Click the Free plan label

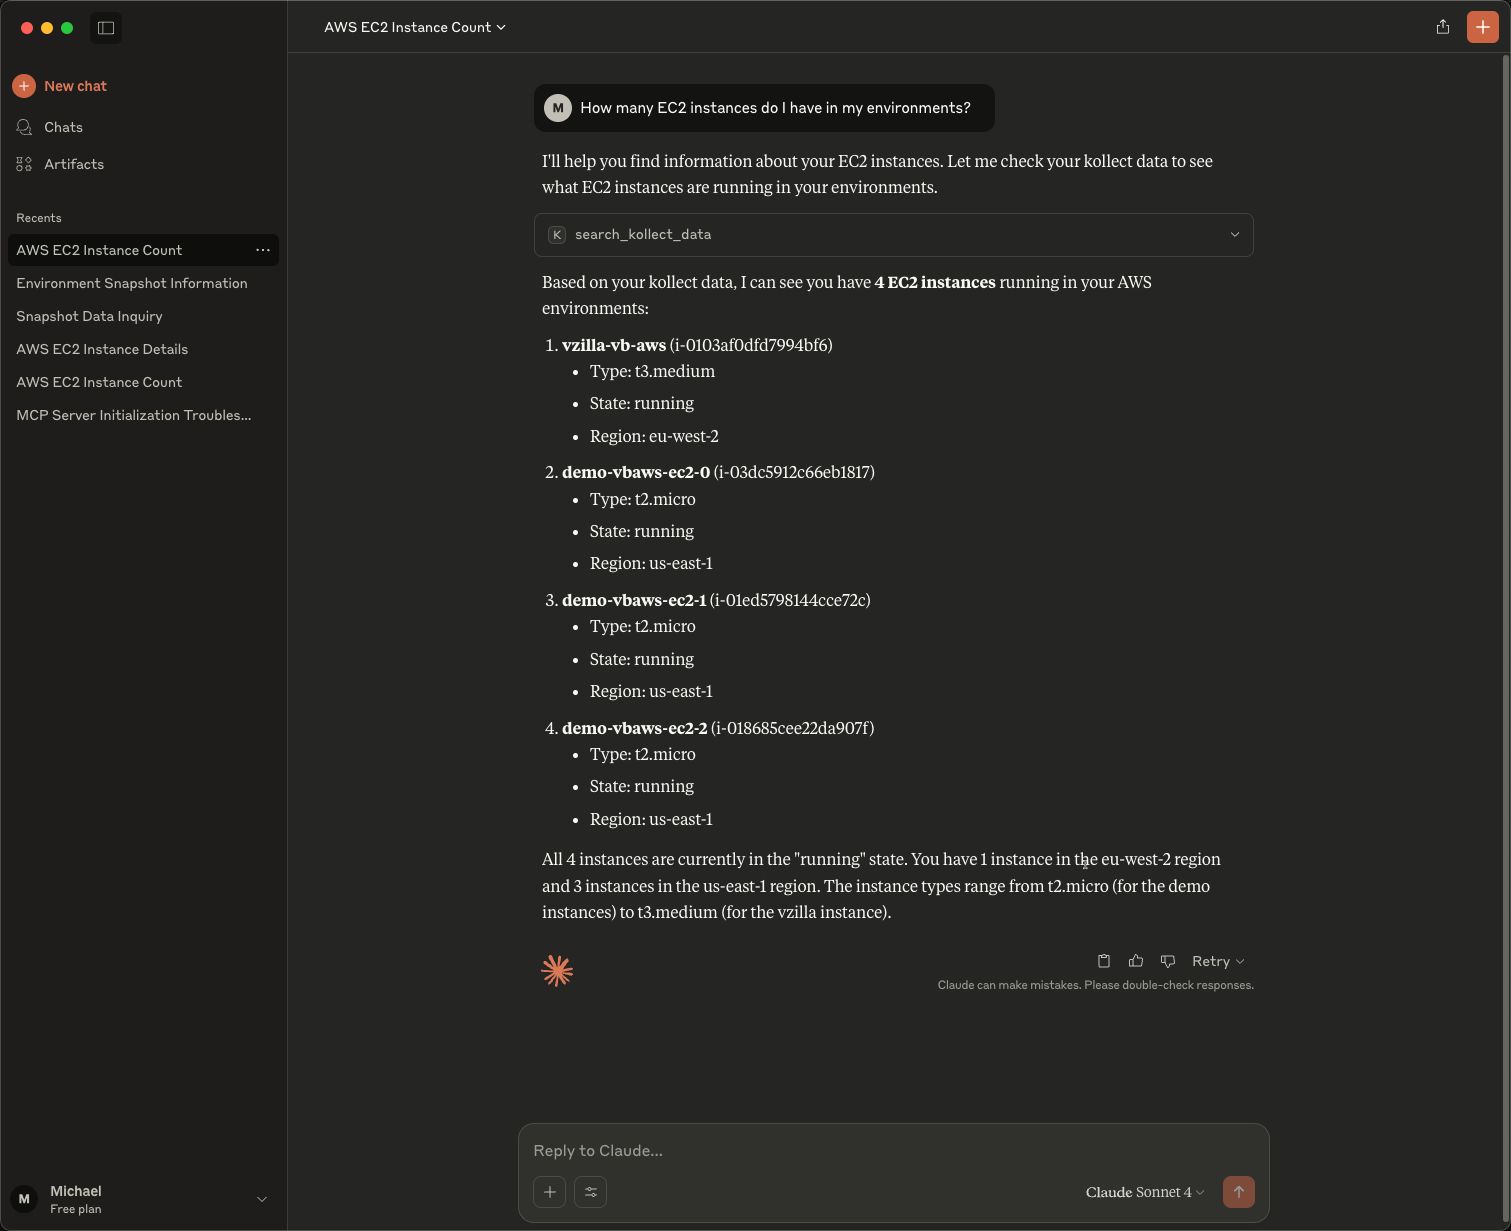click(x=76, y=1209)
